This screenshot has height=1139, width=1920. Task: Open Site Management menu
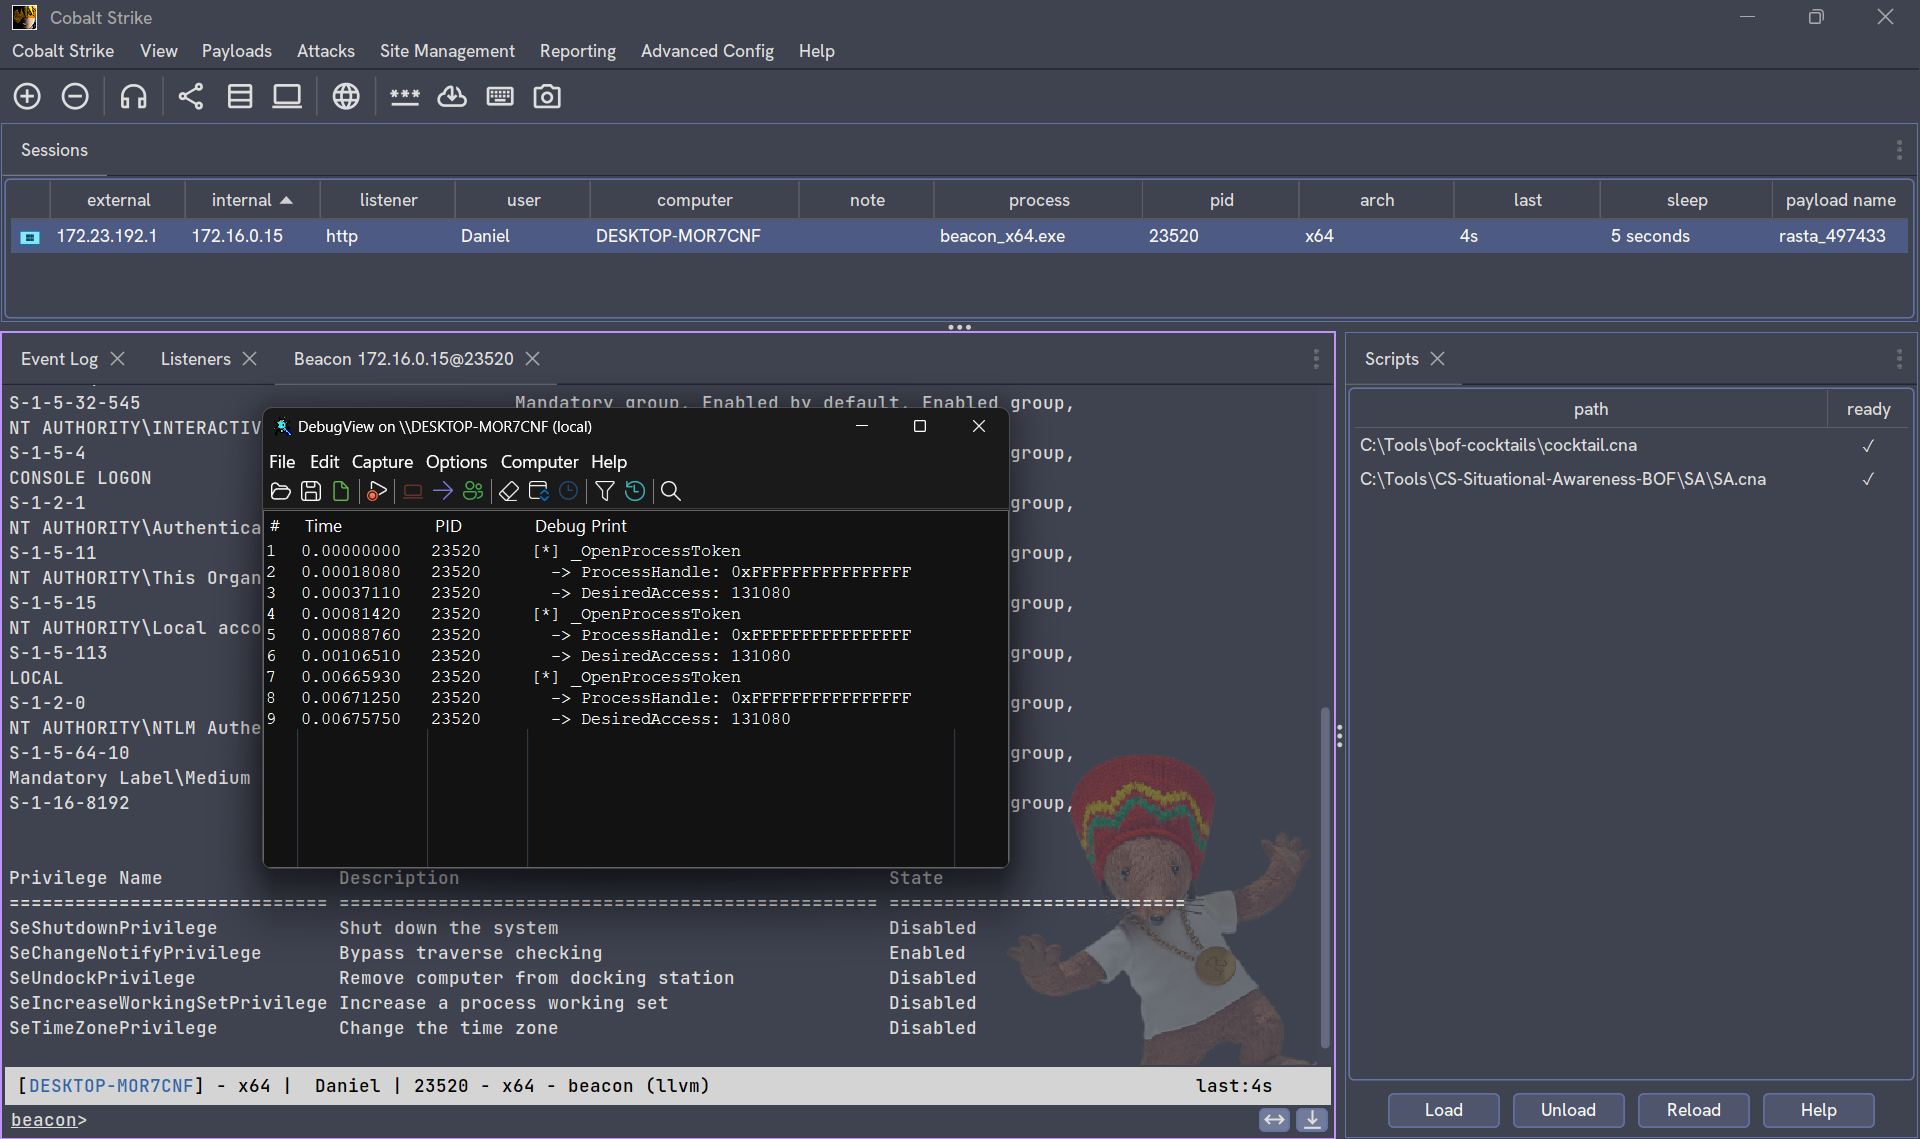[x=447, y=51]
